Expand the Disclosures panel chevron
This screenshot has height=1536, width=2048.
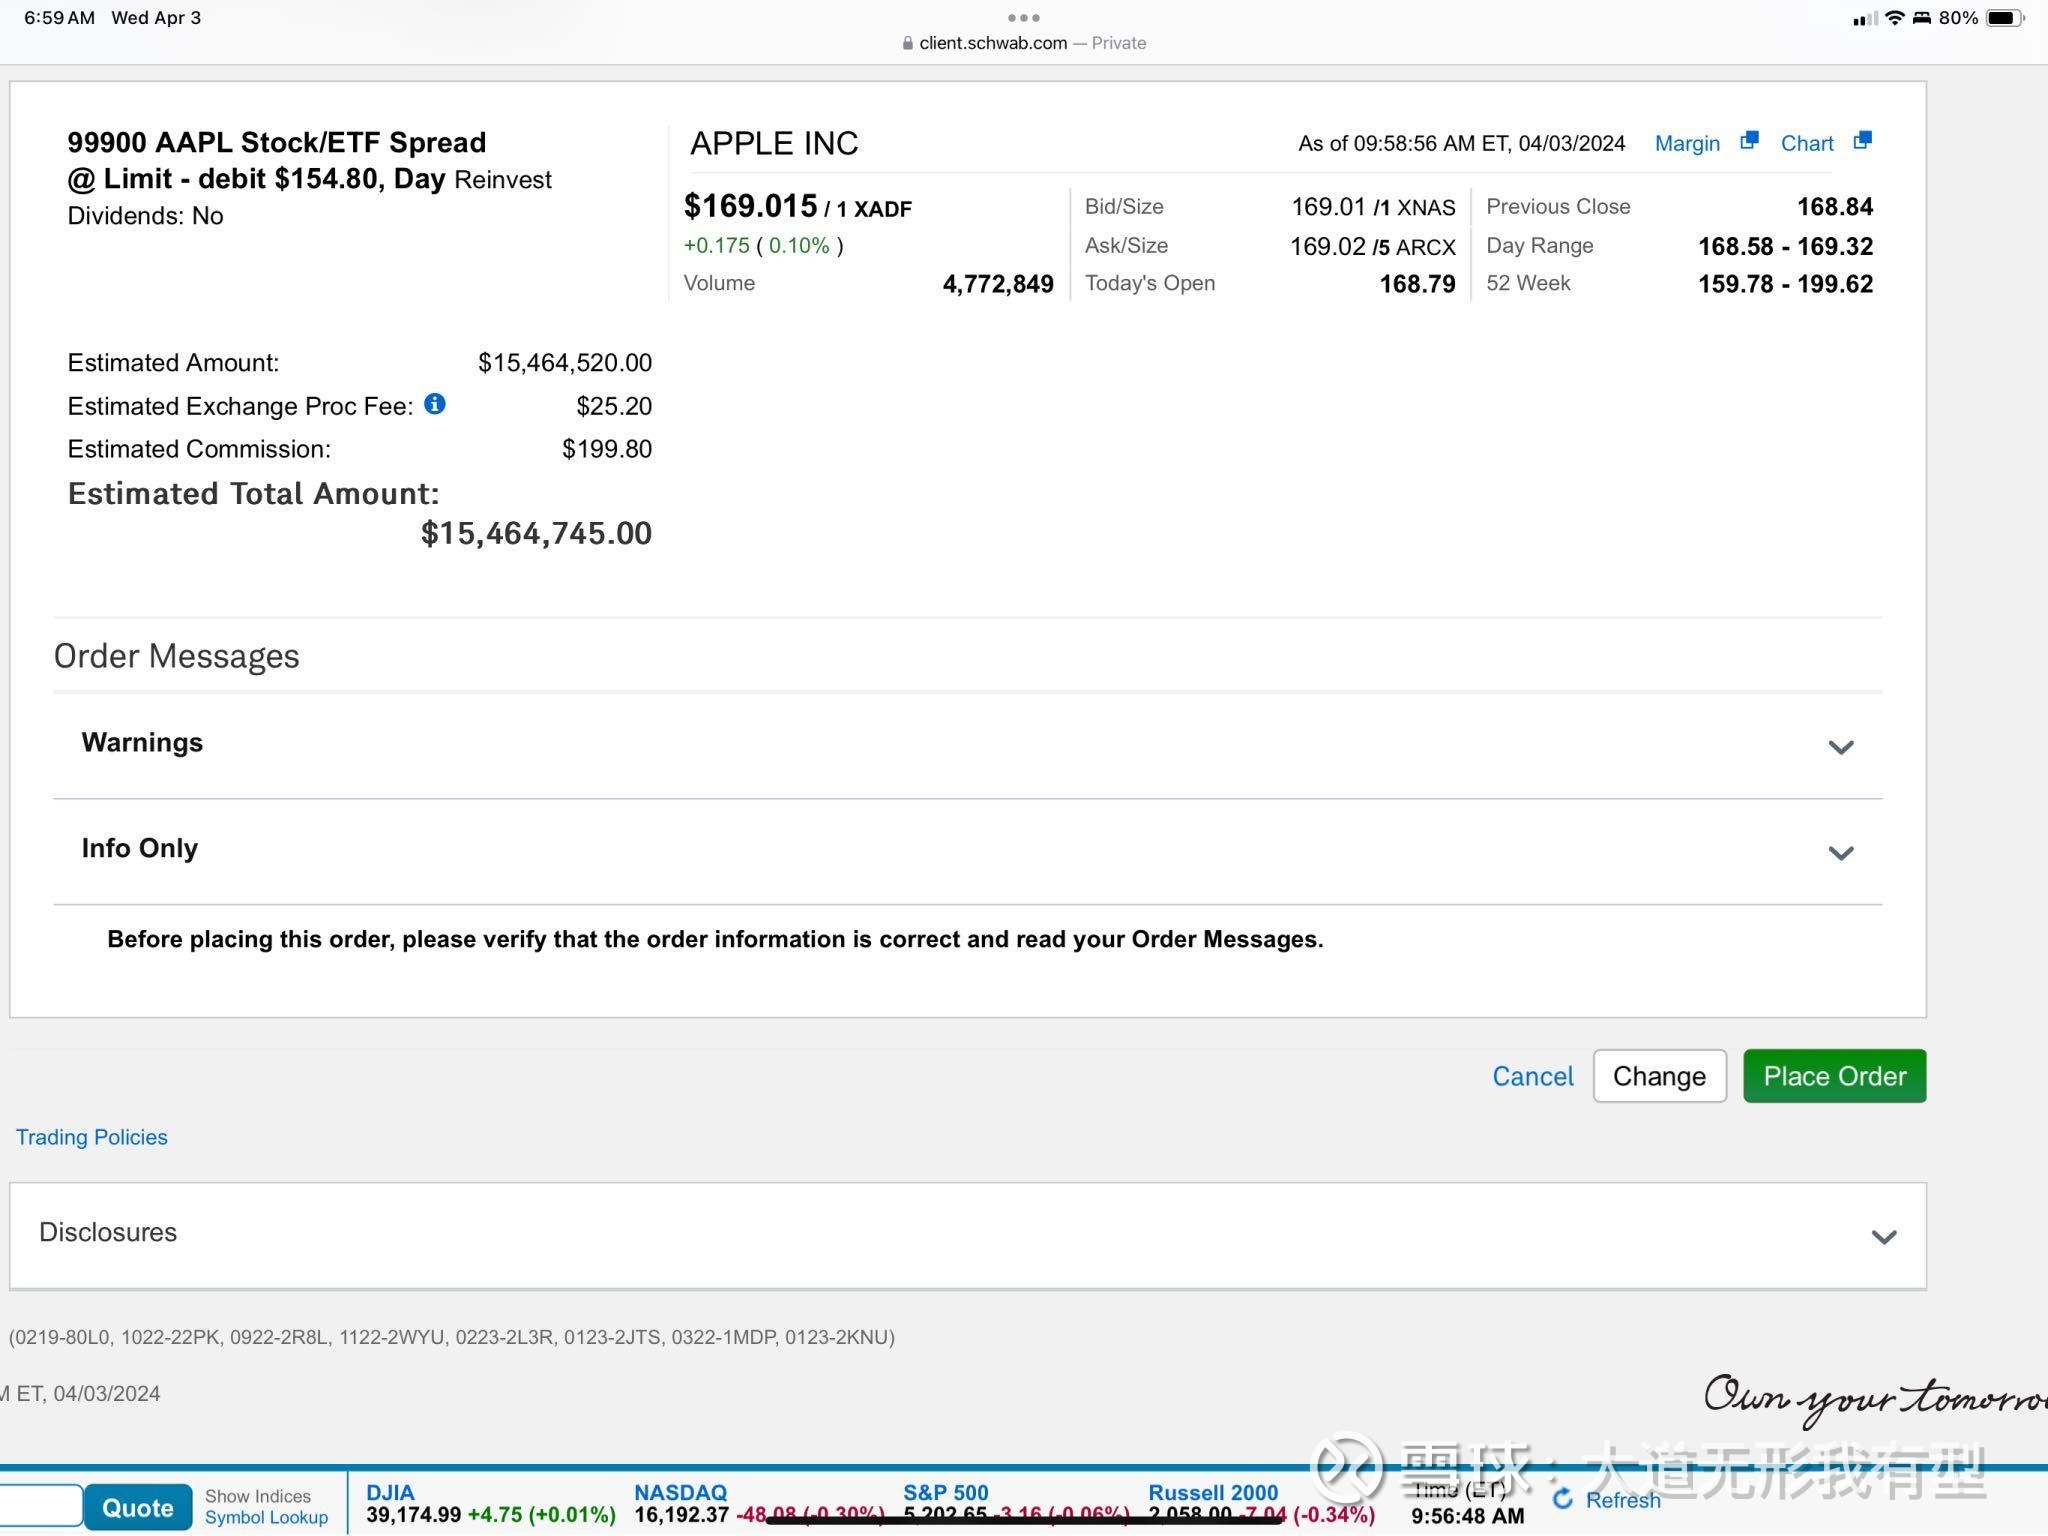click(1884, 1237)
